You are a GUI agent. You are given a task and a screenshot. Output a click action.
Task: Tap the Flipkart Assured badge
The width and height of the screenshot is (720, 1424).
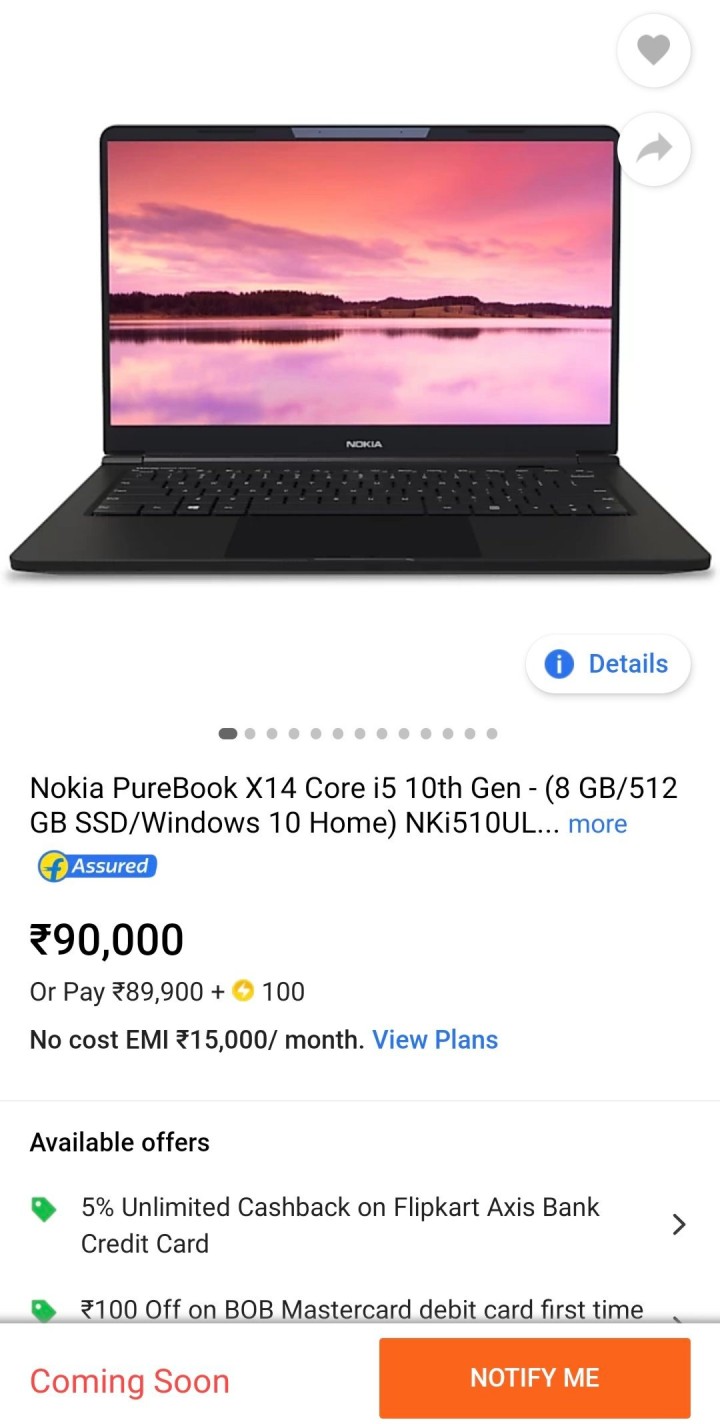pos(97,866)
